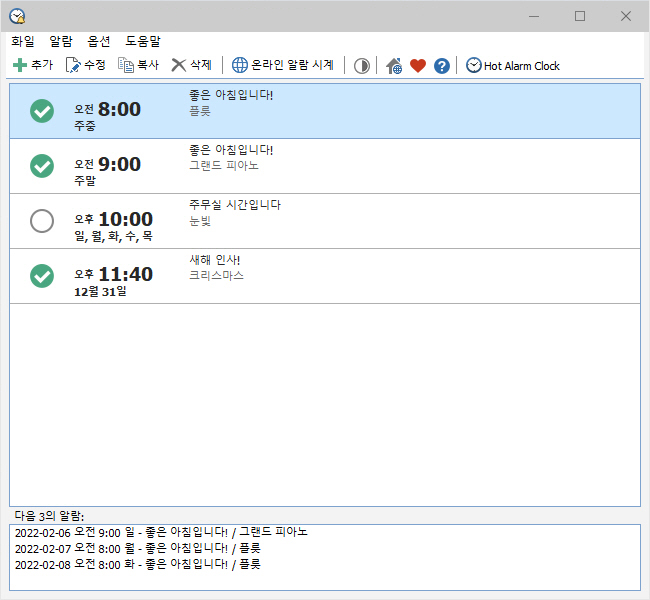Click the 그랜드 피아노 sound name in the 9:00 alarm row
The height and width of the screenshot is (600, 650).
click(224, 166)
